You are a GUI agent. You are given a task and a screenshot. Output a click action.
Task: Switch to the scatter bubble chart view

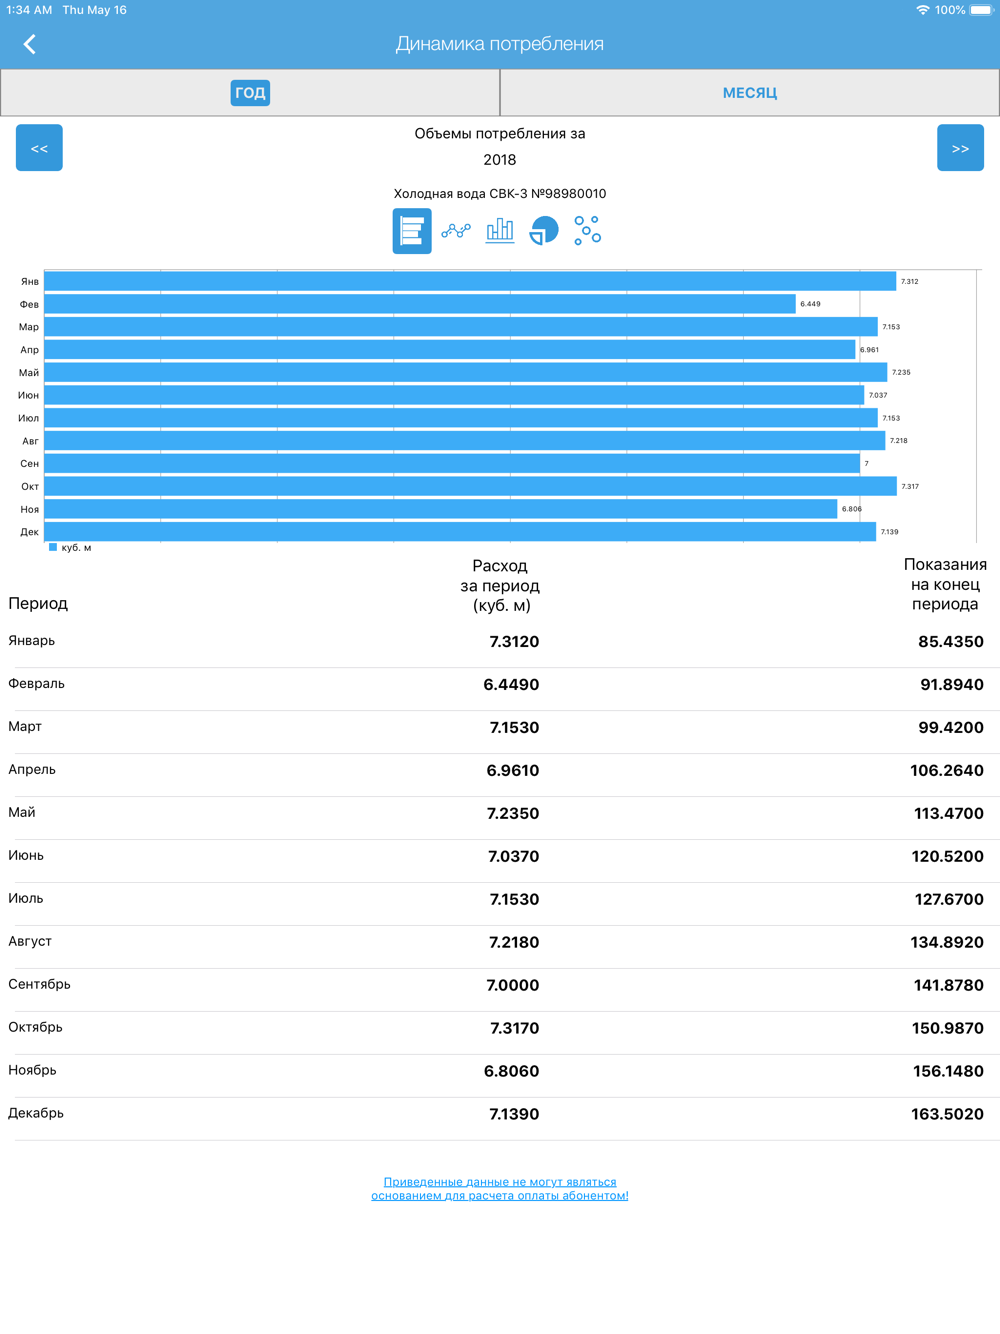point(588,231)
